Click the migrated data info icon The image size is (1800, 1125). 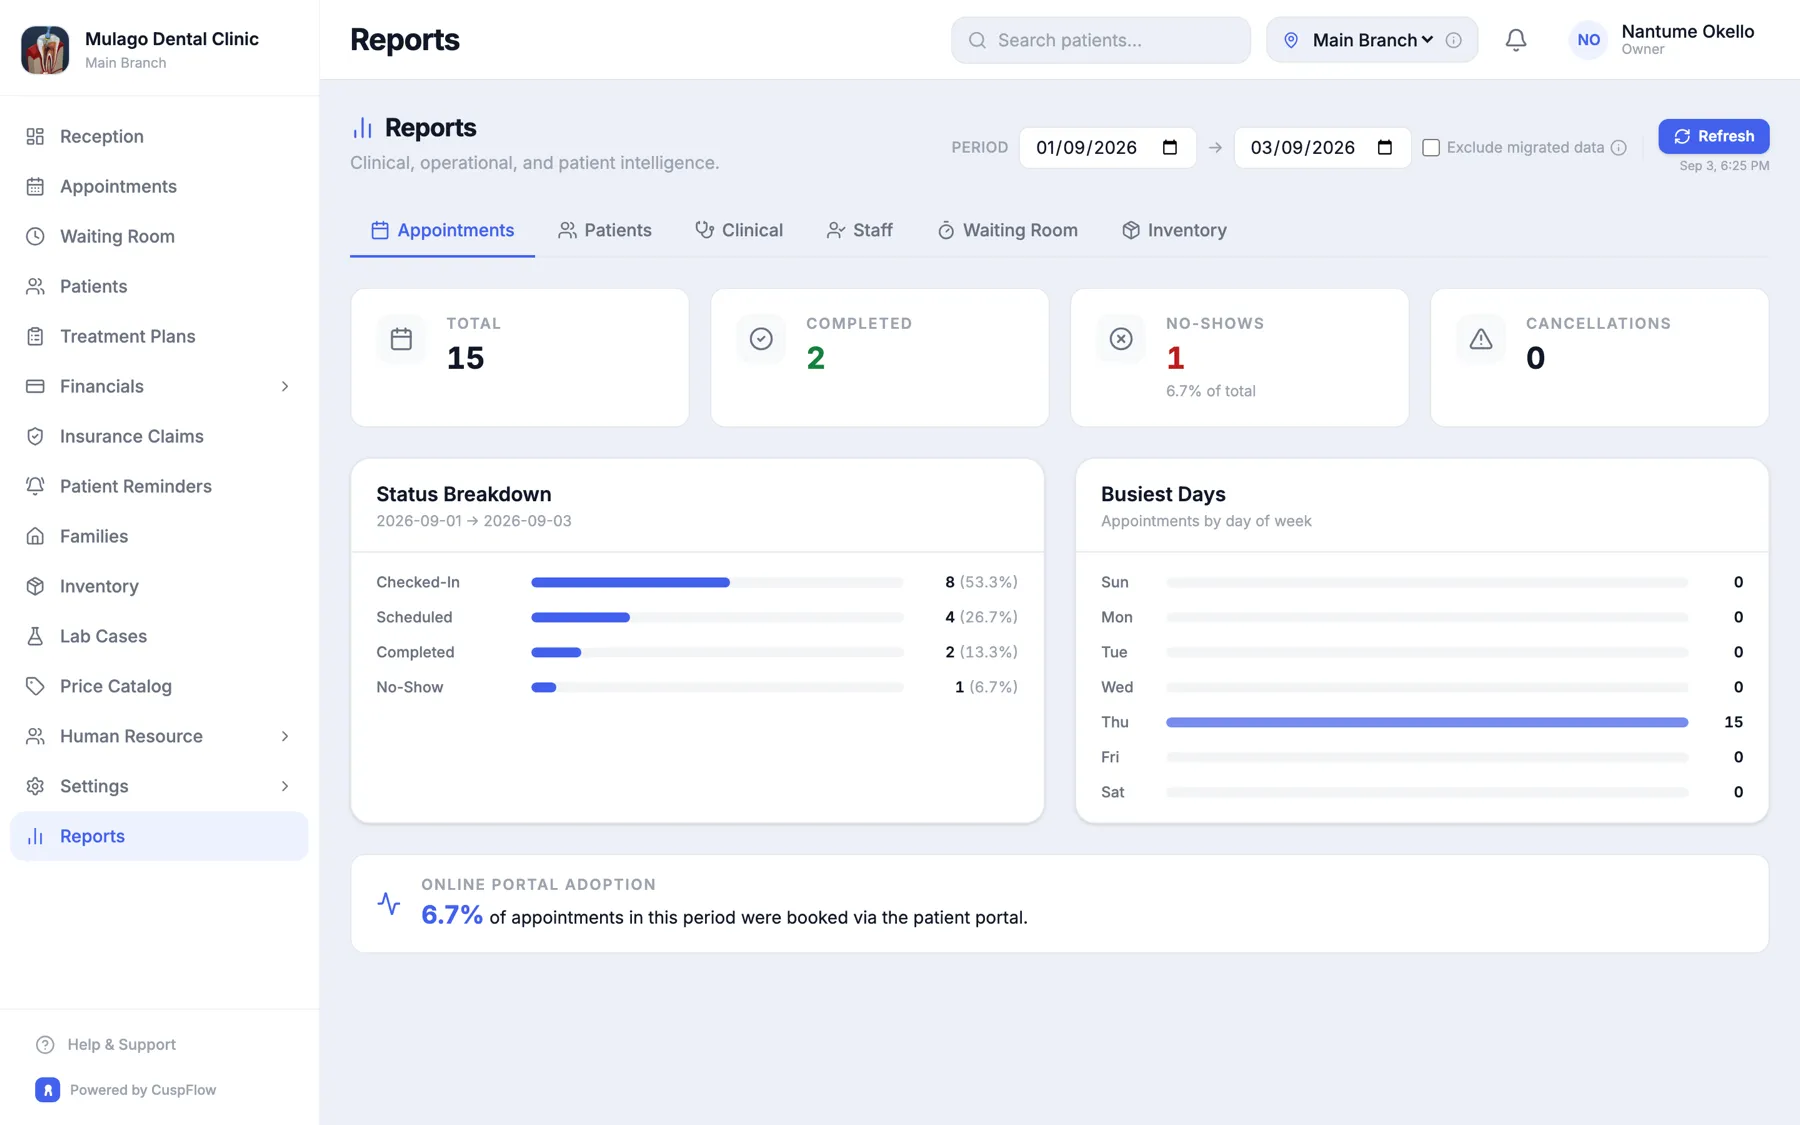pyautogui.click(x=1619, y=147)
